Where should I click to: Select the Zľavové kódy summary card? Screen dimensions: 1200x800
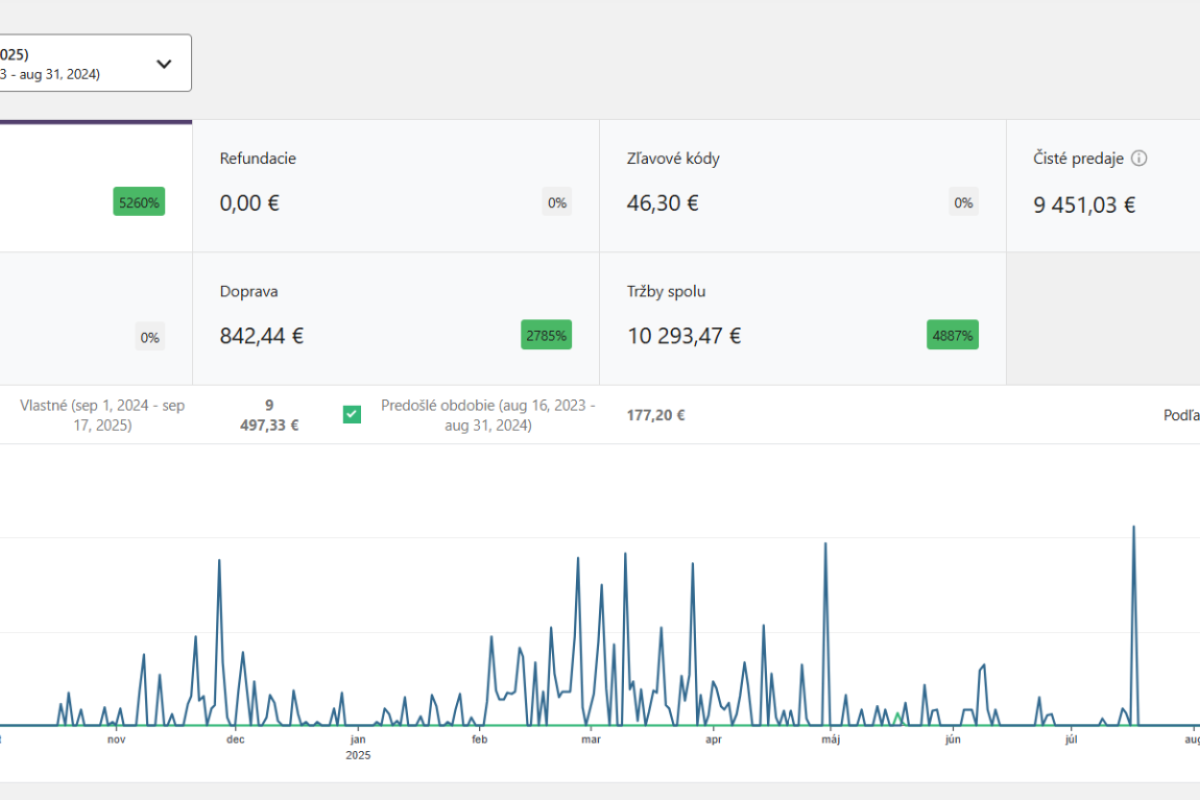(x=802, y=186)
